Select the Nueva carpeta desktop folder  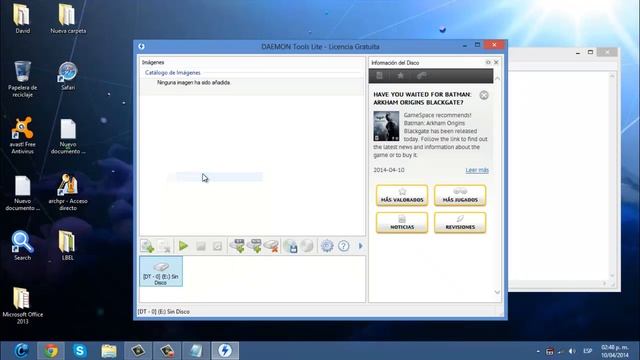point(68,19)
